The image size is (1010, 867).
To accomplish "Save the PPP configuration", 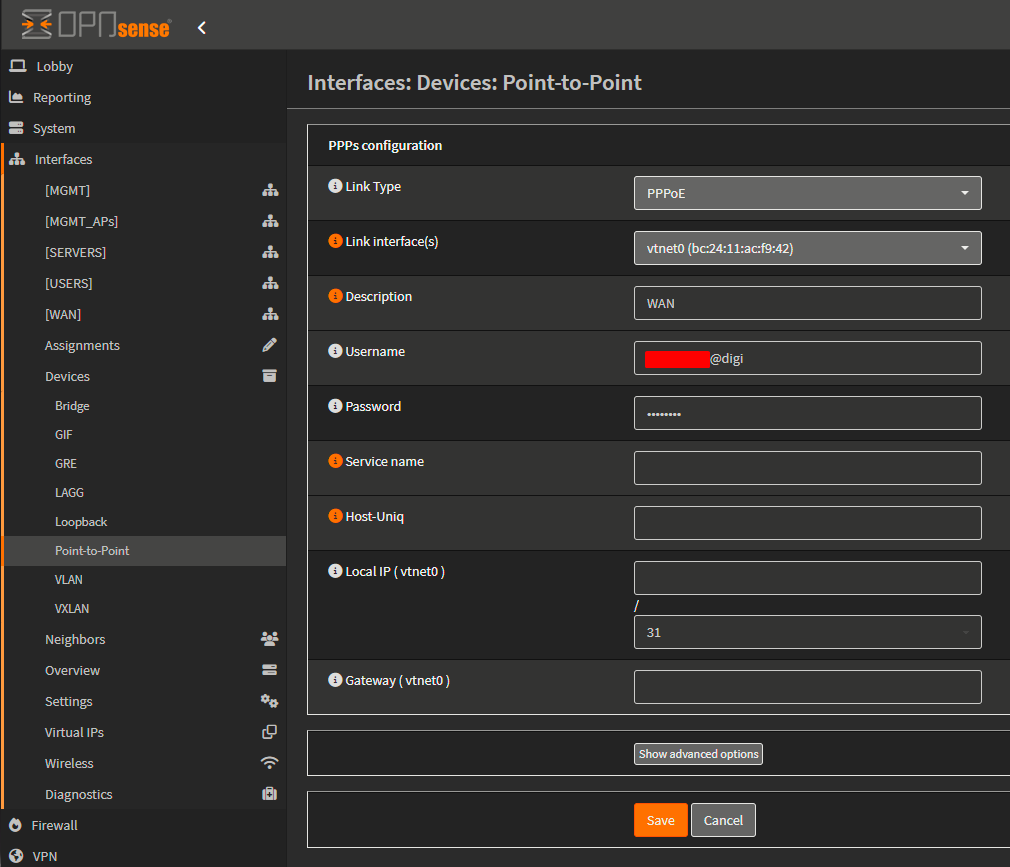I will click(661, 820).
